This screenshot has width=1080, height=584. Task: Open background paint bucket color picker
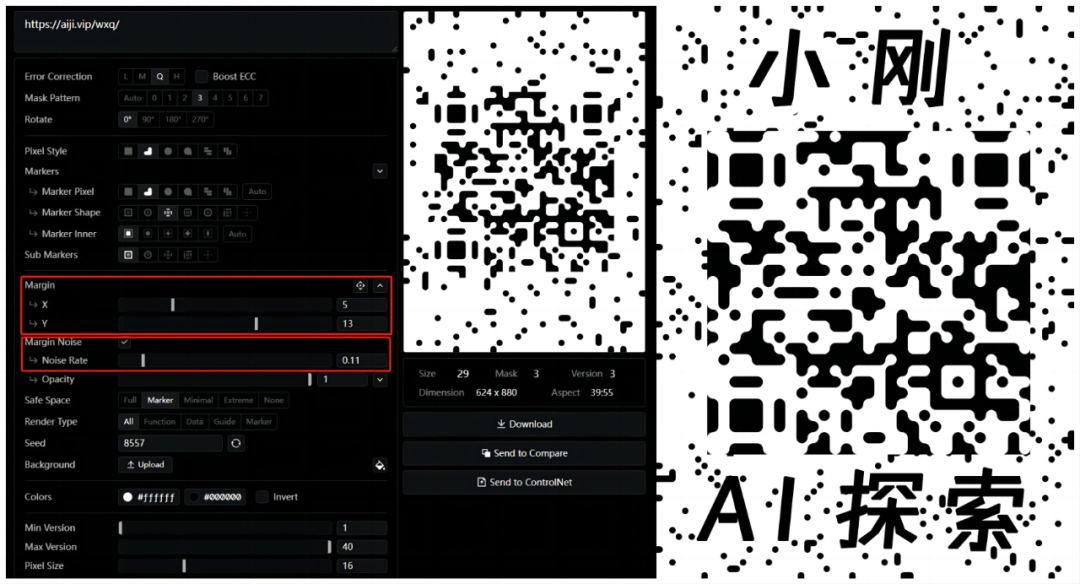(x=380, y=466)
